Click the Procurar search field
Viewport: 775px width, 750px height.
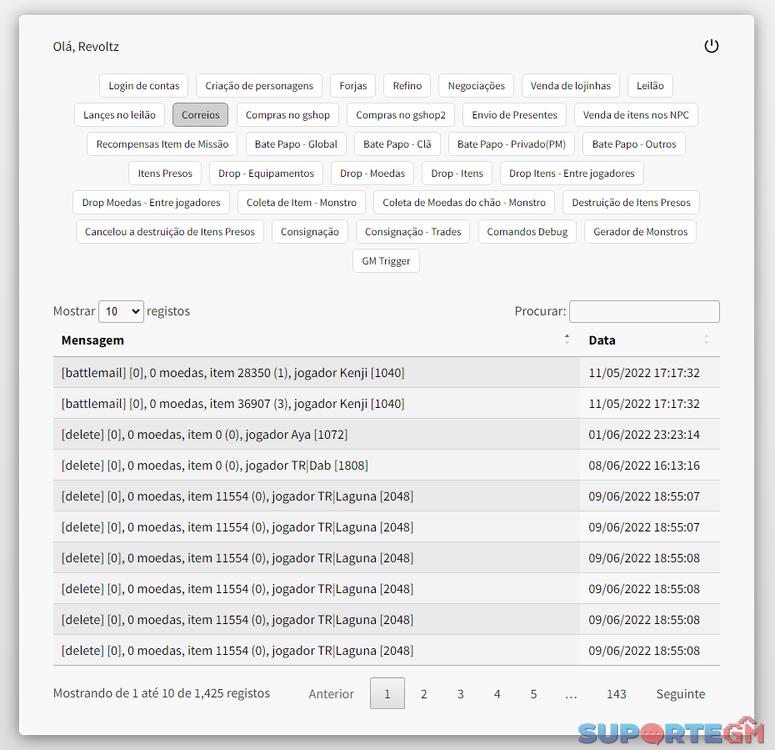[x=644, y=311]
